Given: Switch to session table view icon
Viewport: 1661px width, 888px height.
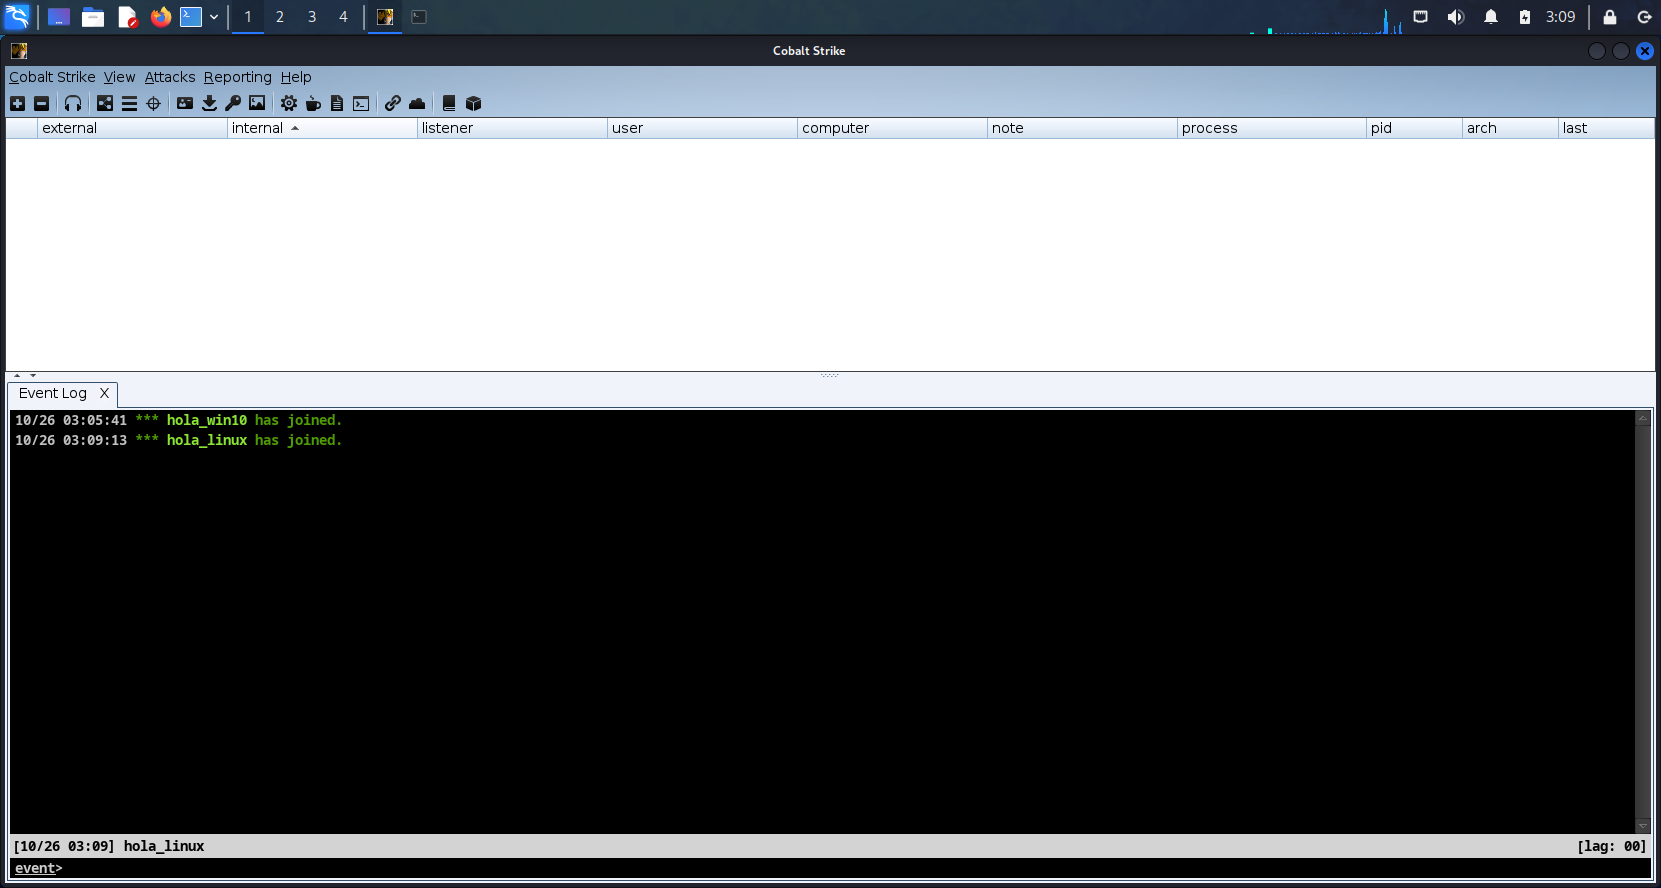Looking at the screenshot, I should [129, 103].
